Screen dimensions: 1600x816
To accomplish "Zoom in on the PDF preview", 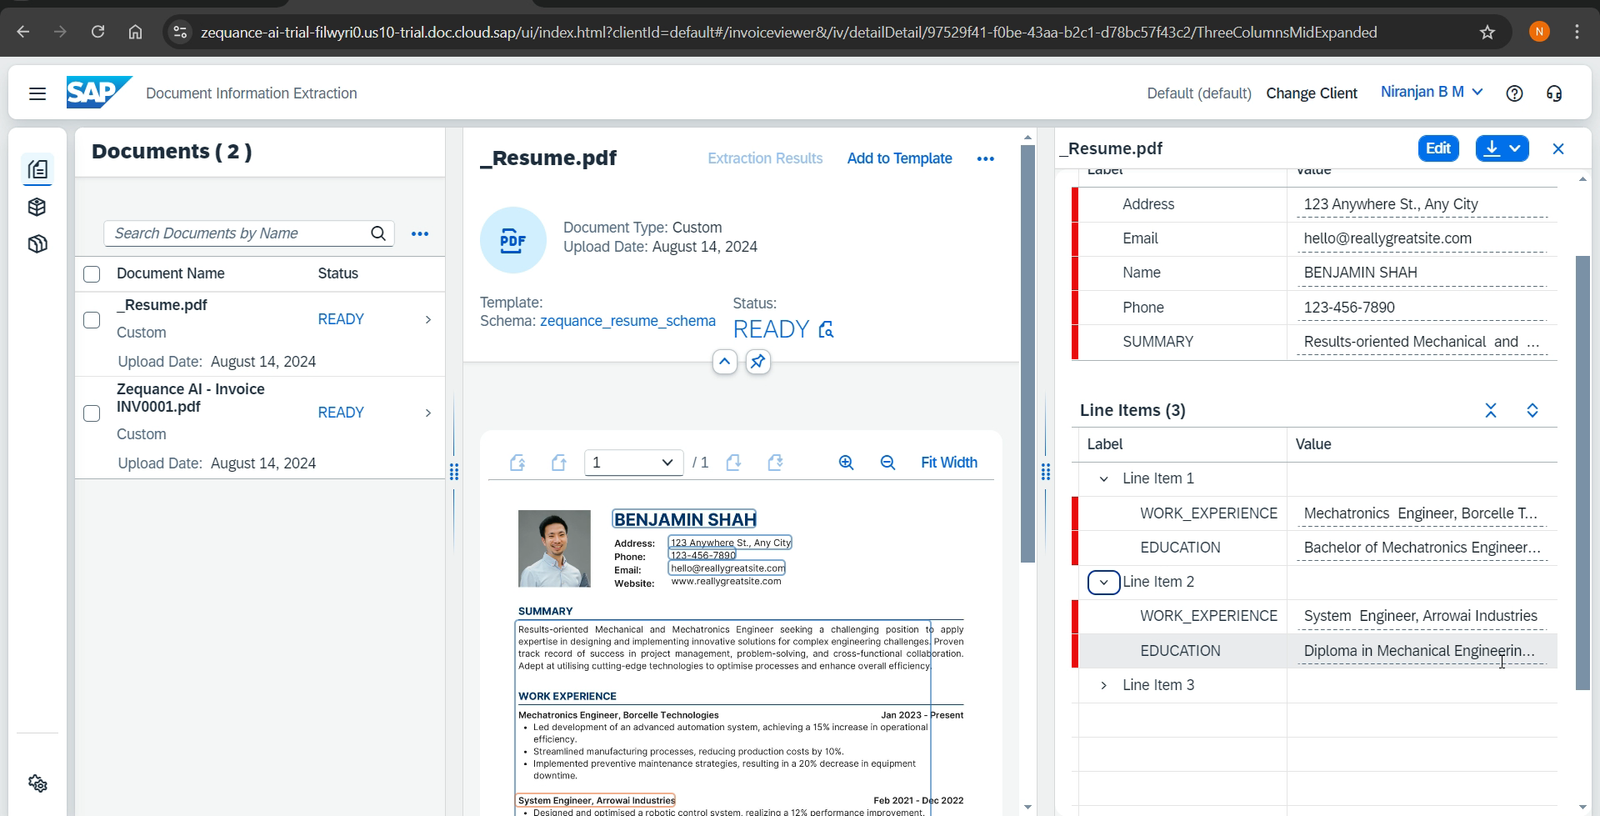I will click(x=846, y=462).
